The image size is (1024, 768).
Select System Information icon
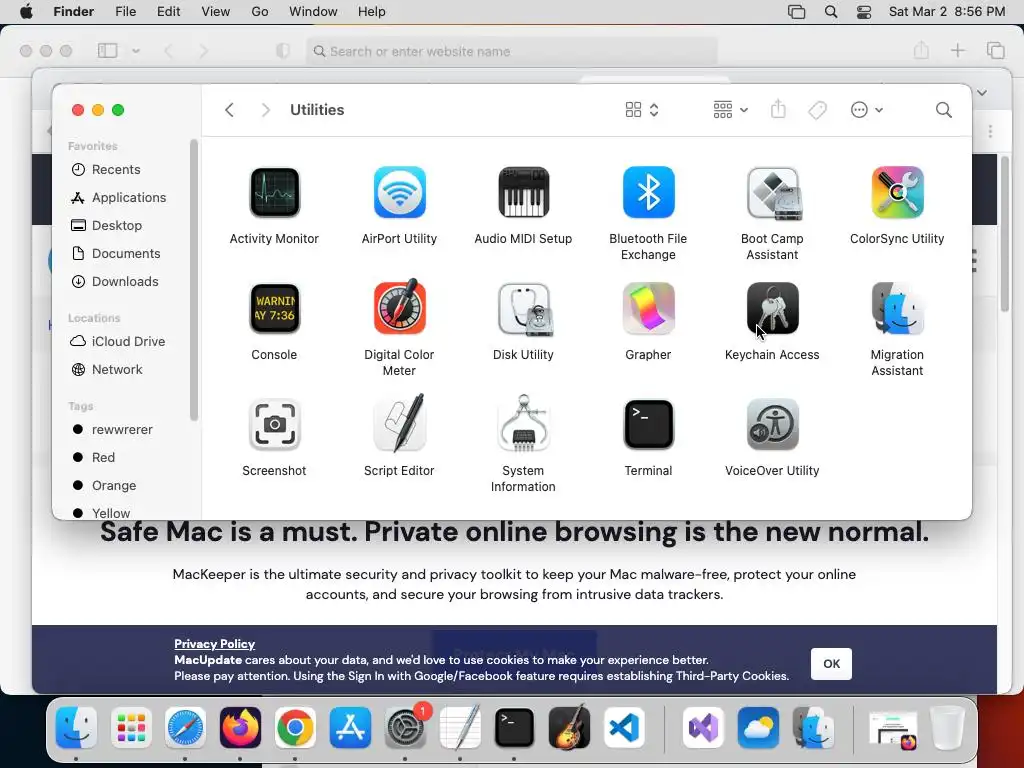(524, 423)
